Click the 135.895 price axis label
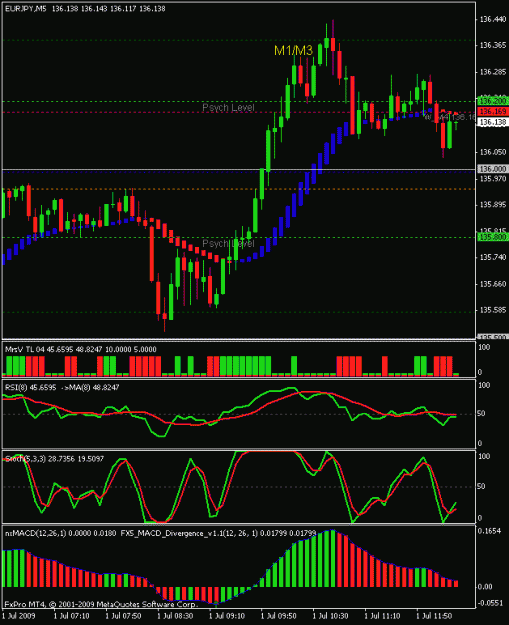This screenshot has height=625, width=509. tap(493, 205)
